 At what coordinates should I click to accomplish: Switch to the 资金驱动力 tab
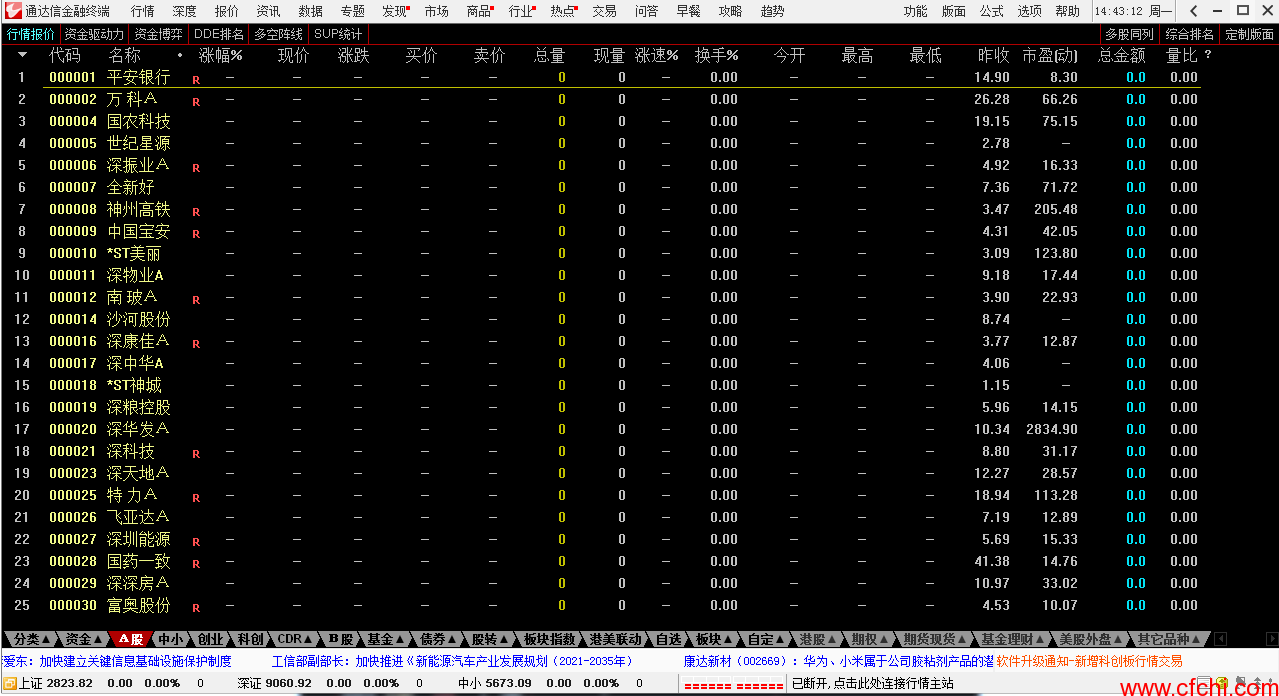(x=94, y=33)
